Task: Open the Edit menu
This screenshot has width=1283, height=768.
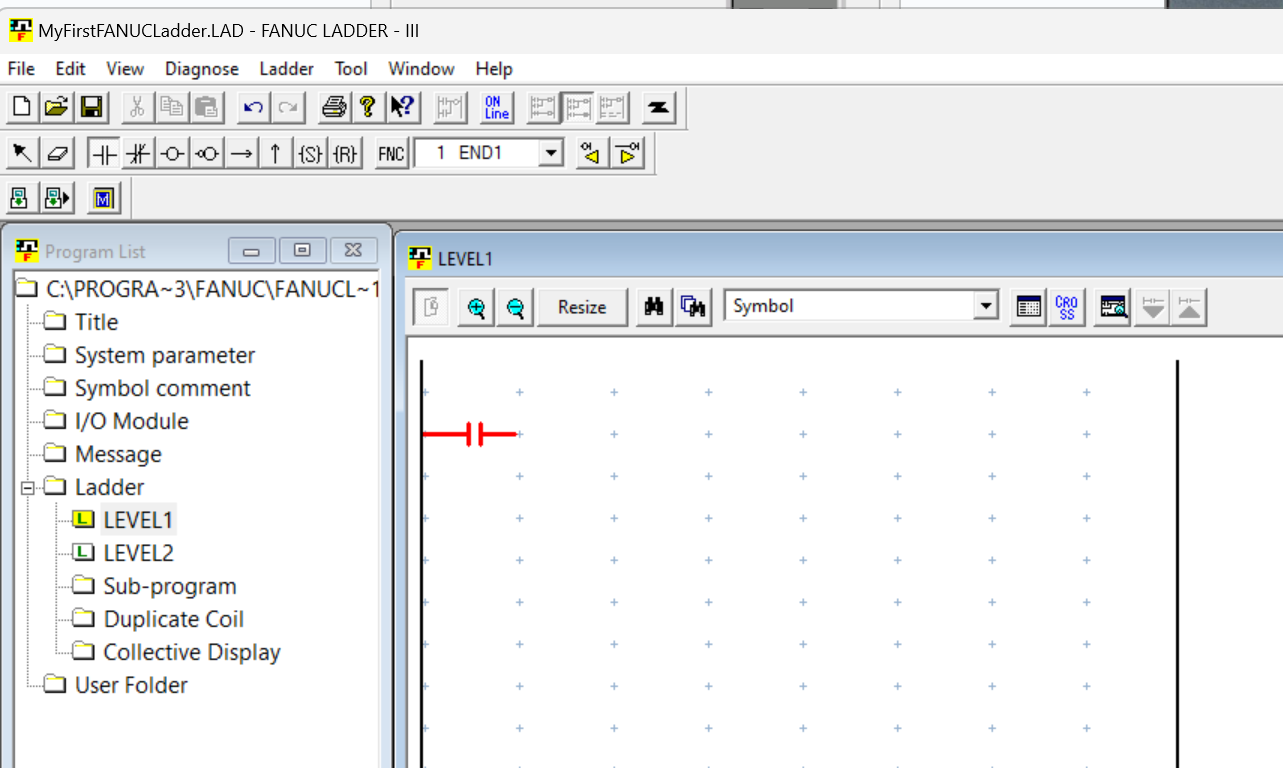Action: [70, 69]
